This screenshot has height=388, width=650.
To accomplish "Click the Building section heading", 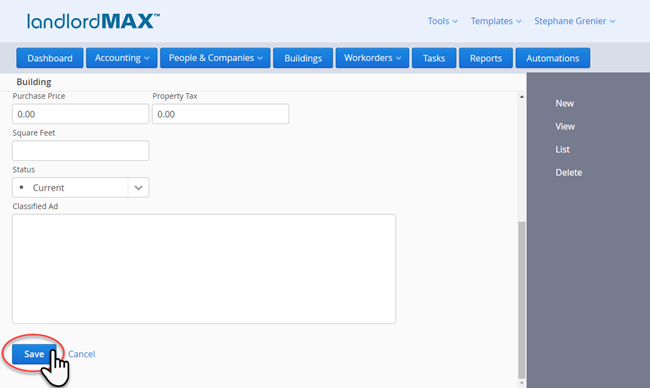I will pyautogui.click(x=34, y=82).
